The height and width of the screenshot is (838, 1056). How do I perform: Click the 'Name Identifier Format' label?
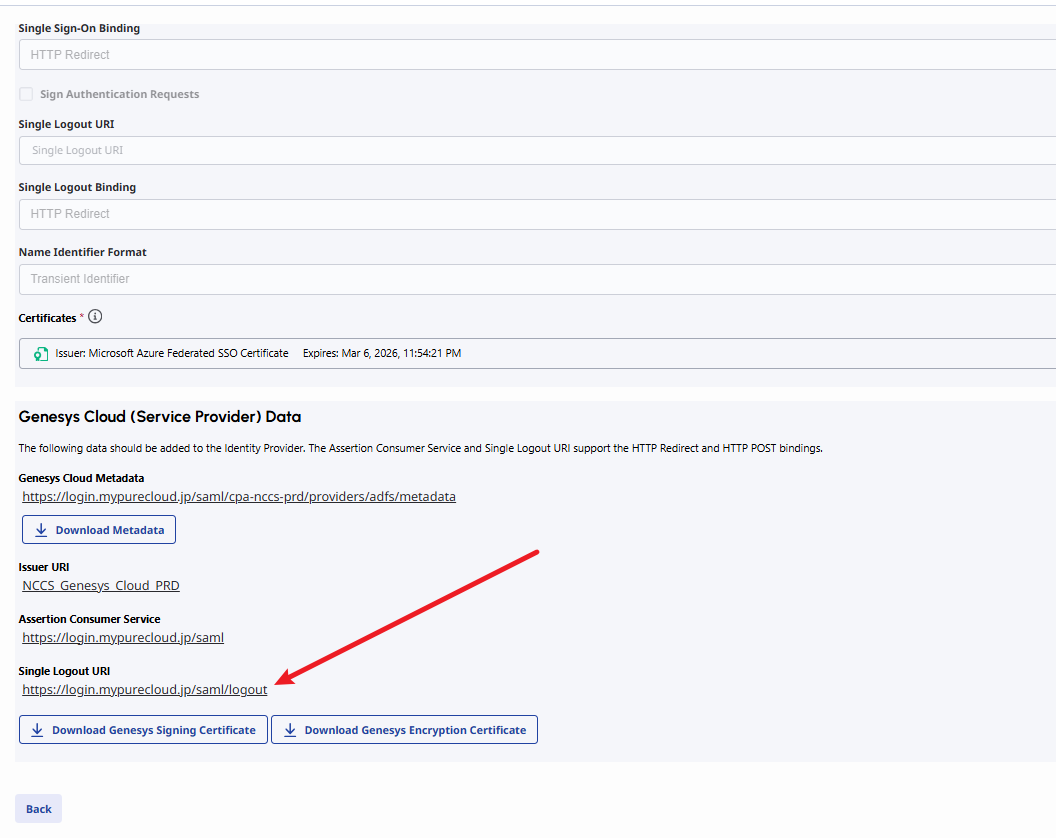83,252
